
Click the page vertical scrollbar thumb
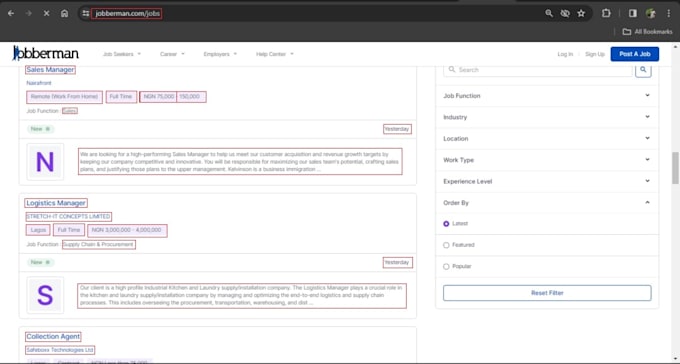tap(675, 168)
